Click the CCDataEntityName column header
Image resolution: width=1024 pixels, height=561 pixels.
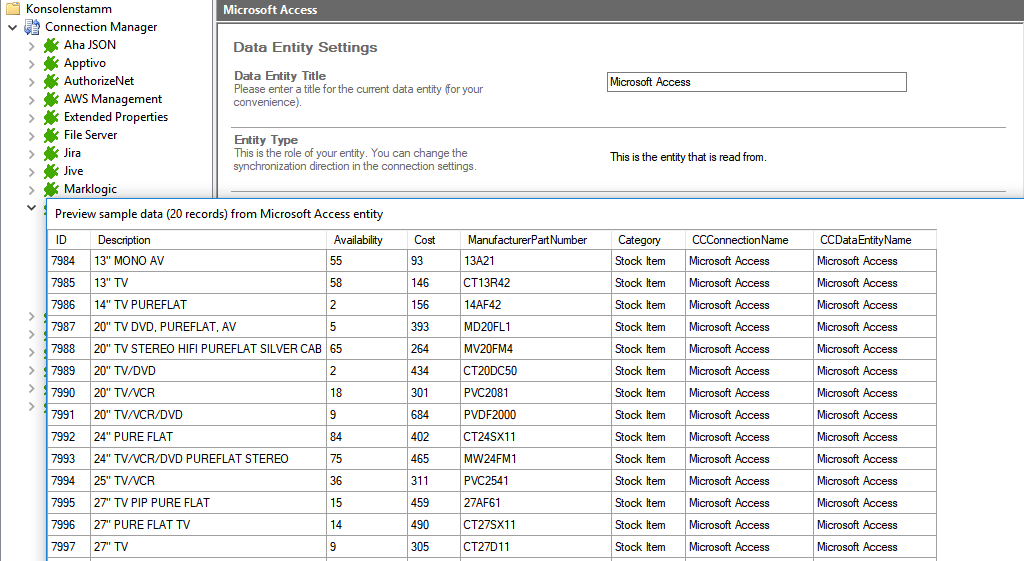[x=874, y=240]
